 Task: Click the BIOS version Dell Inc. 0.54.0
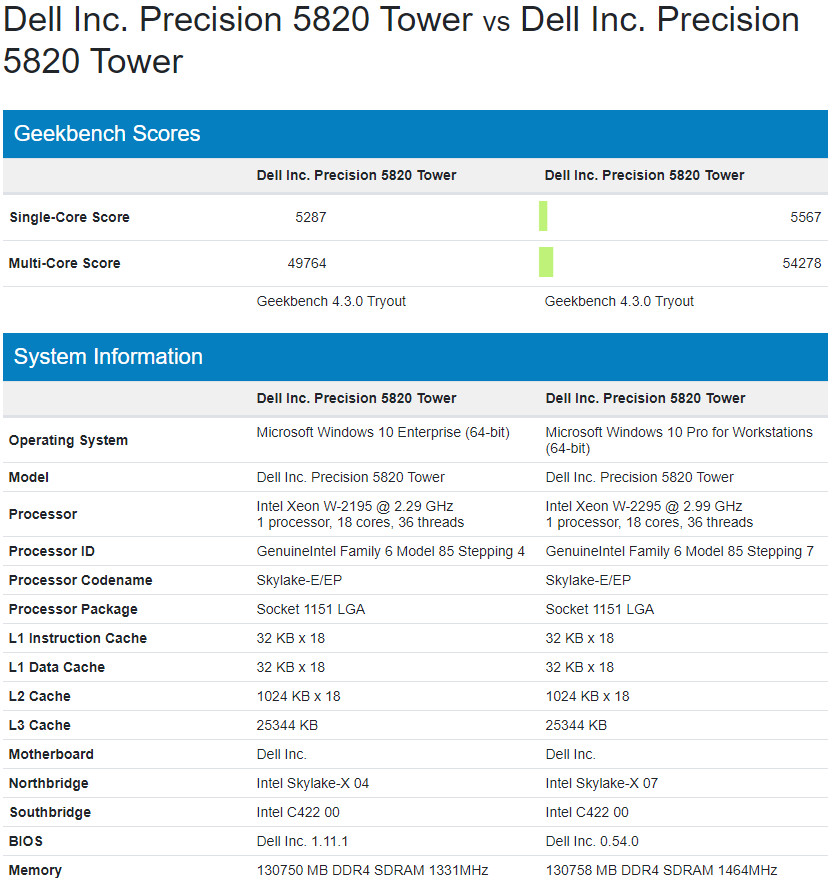coord(592,841)
